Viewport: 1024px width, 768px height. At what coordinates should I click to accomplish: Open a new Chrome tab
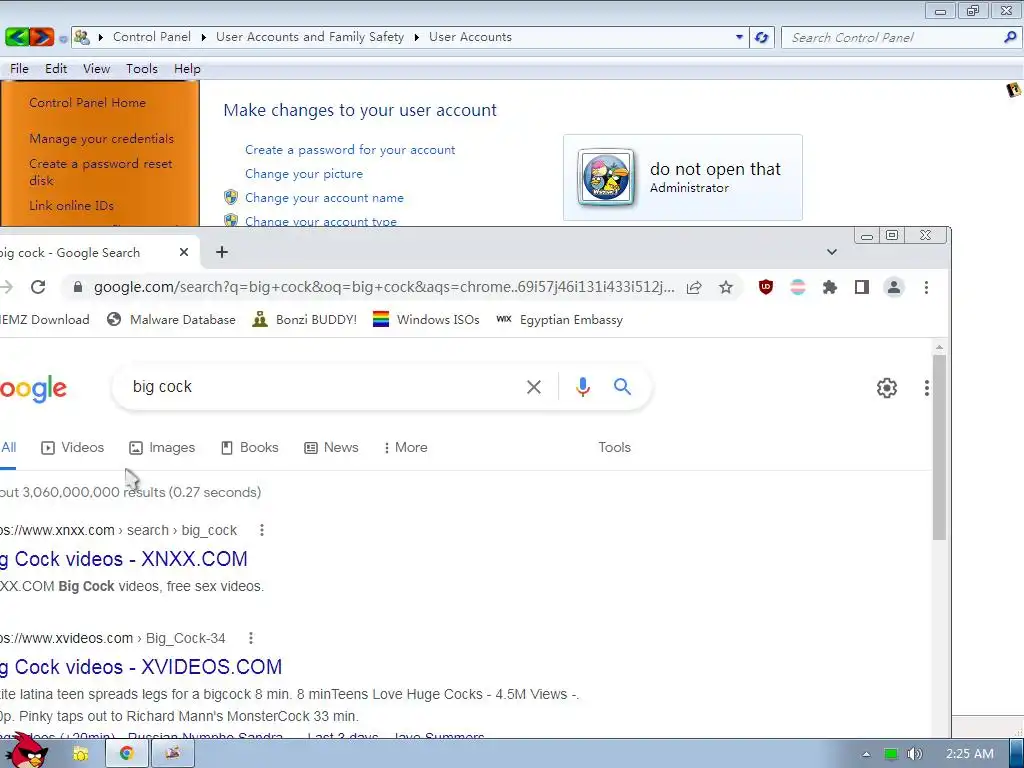(x=222, y=252)
